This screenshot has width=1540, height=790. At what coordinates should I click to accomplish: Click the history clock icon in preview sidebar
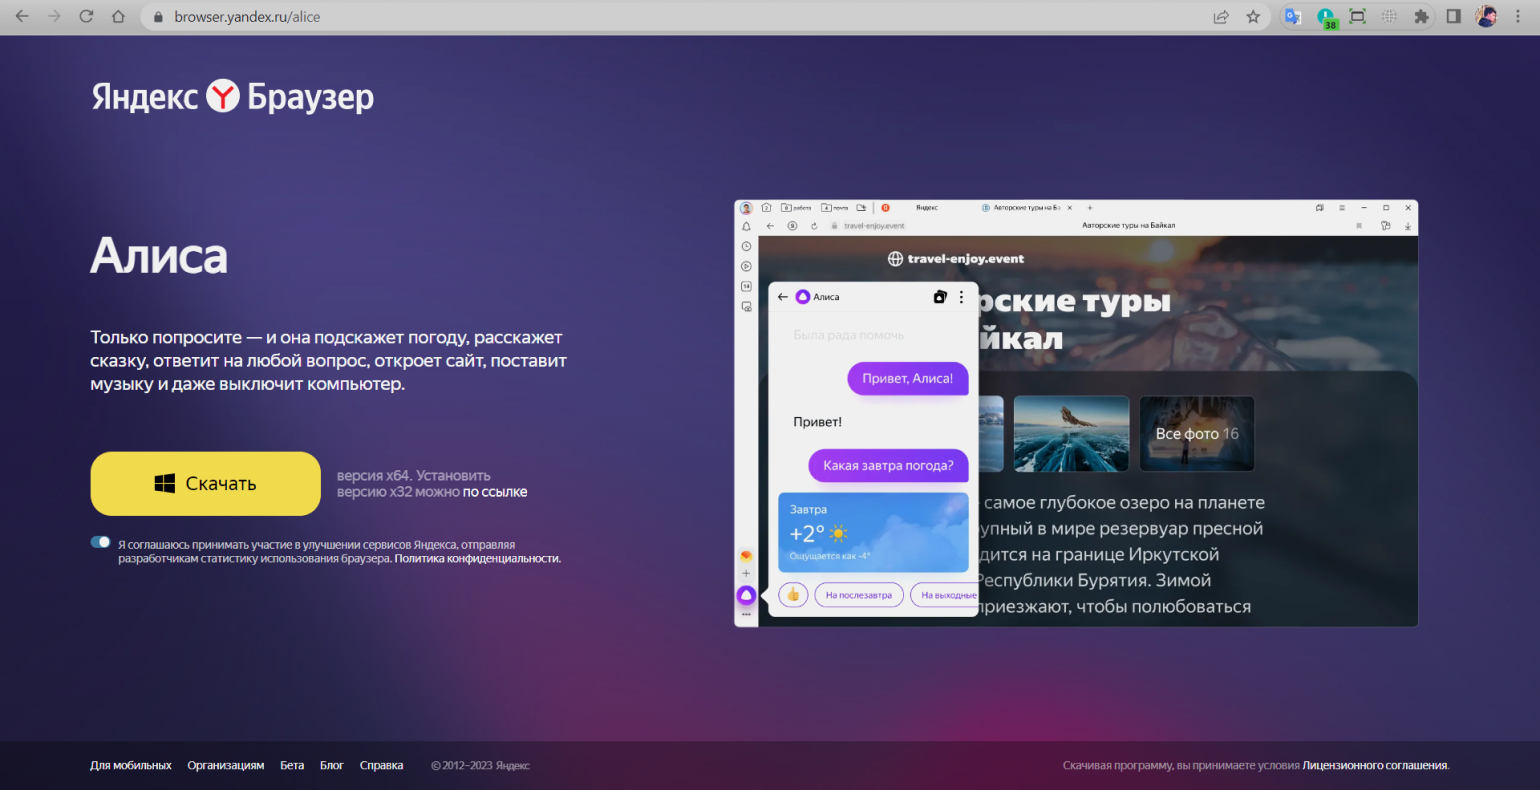click(x=746, y=246)
